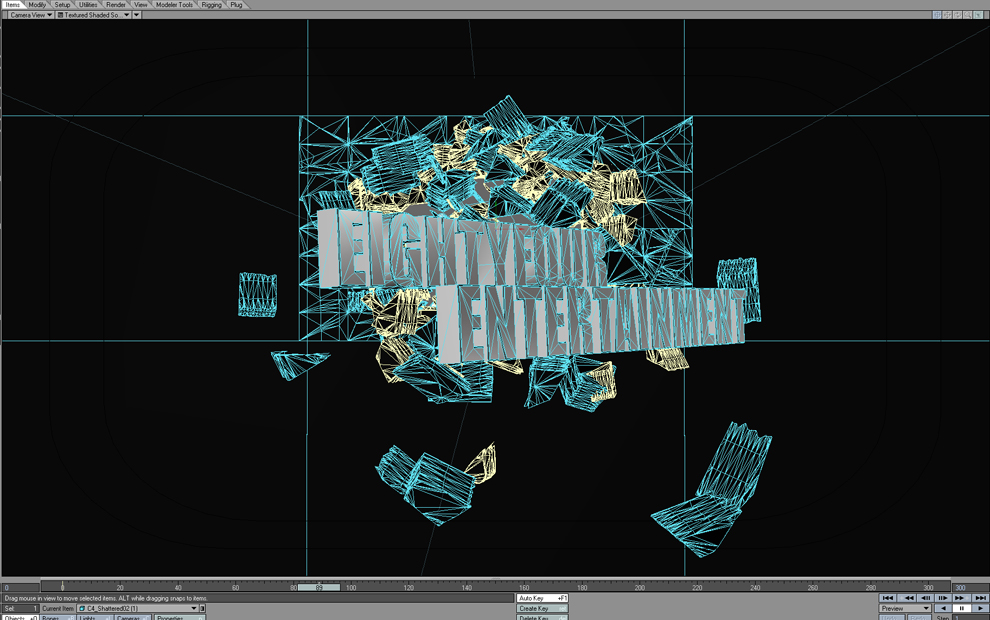Screen dimensions: 990x620
Task: Step forward one frame
Action: click(943, 598)
